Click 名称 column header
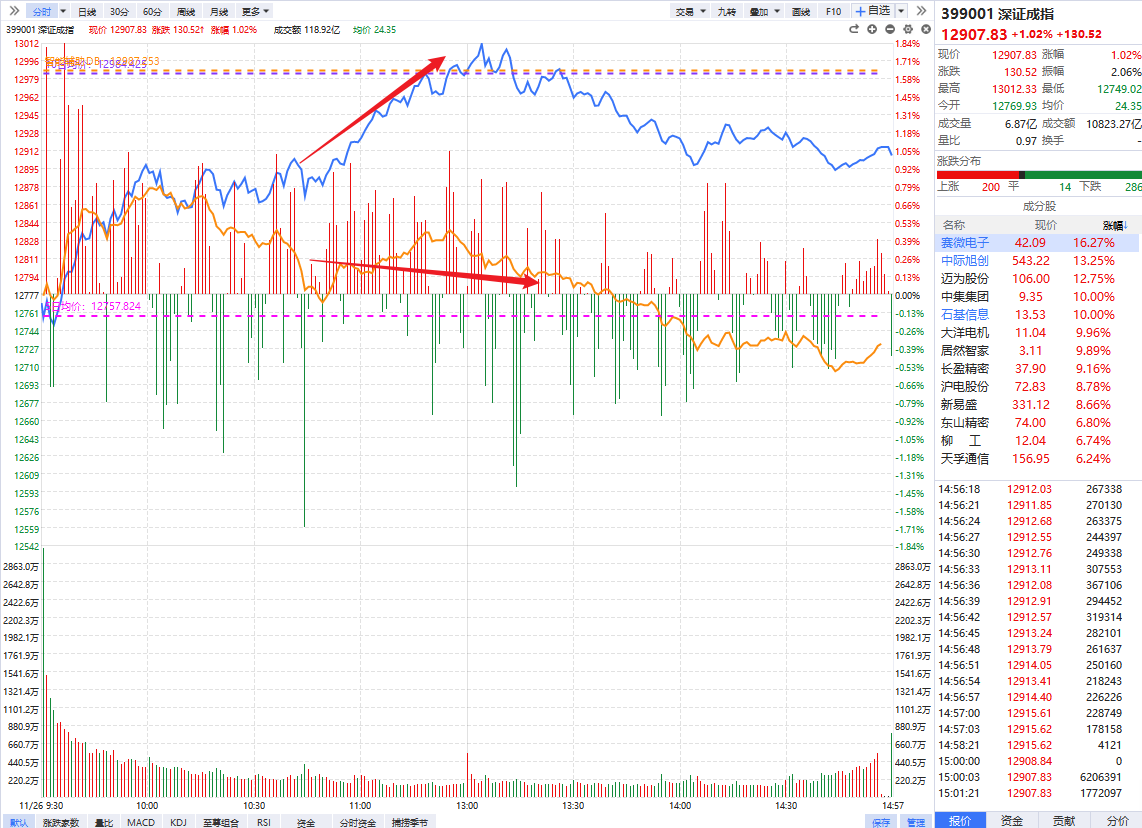The height and width of the screenshot is (828, 1142). (953, 225)
